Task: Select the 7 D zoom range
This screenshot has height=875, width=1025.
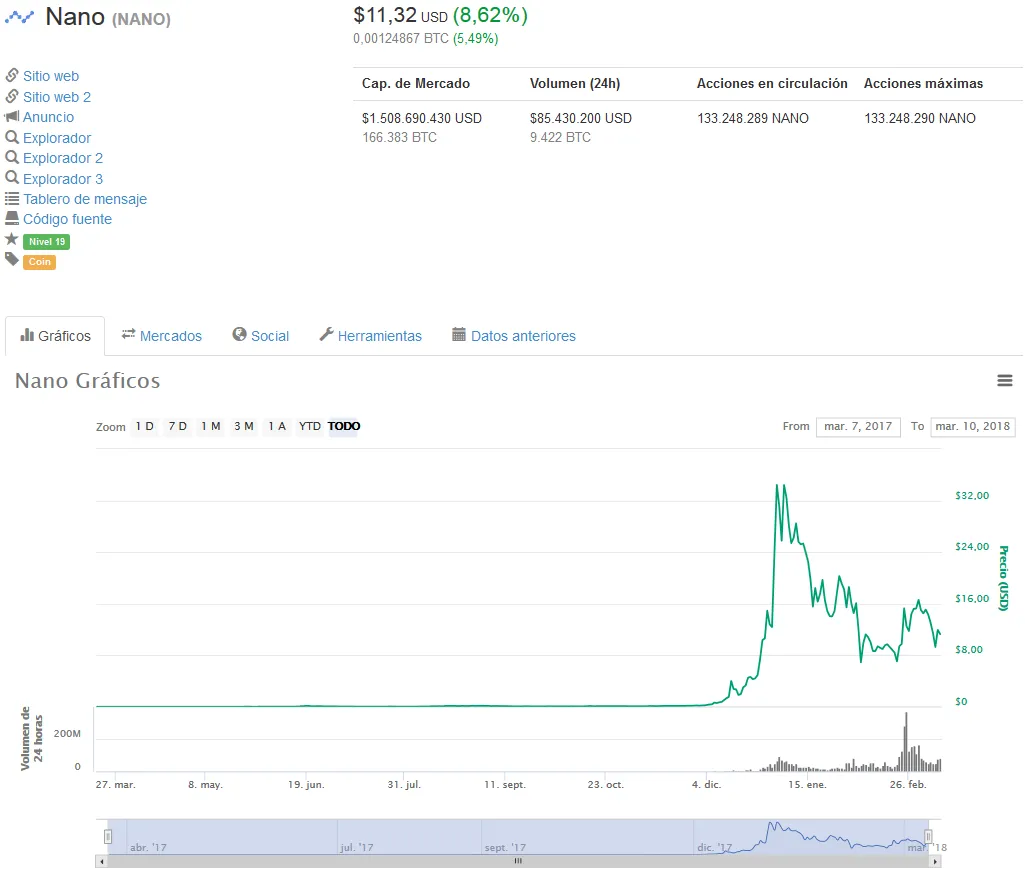Action: pyautogui.click(x=178, y=426)
